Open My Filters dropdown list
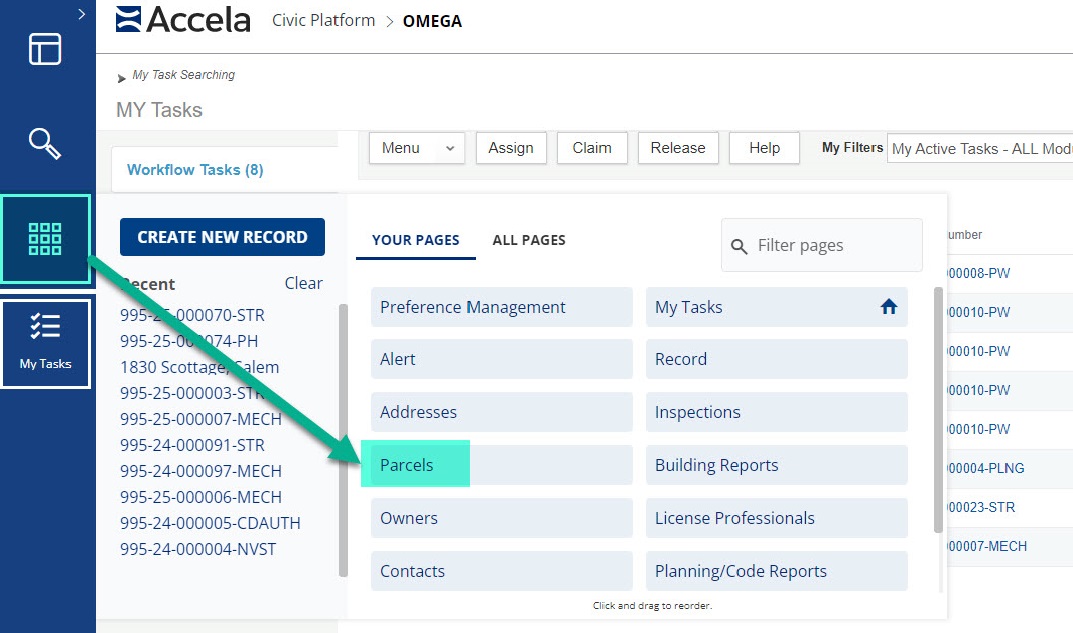1073x633 pixels. [x=979, y=149]
